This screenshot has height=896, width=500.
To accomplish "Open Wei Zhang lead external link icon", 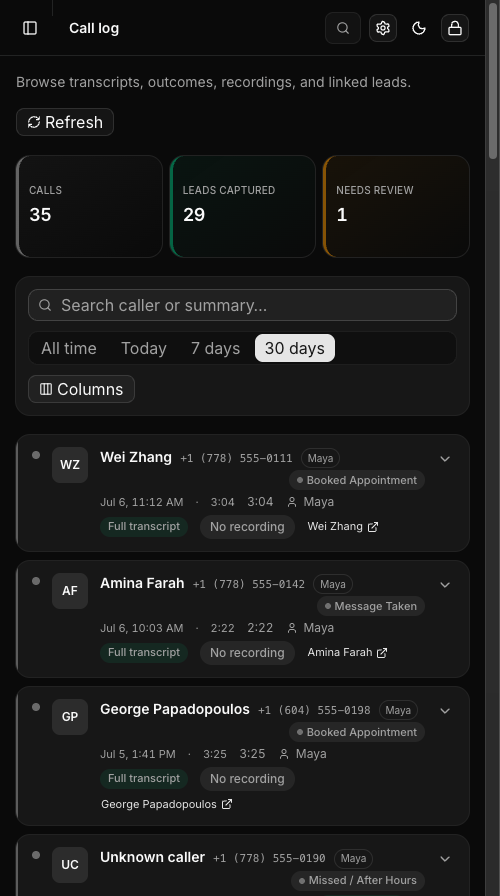I will [x=373, y=527].
